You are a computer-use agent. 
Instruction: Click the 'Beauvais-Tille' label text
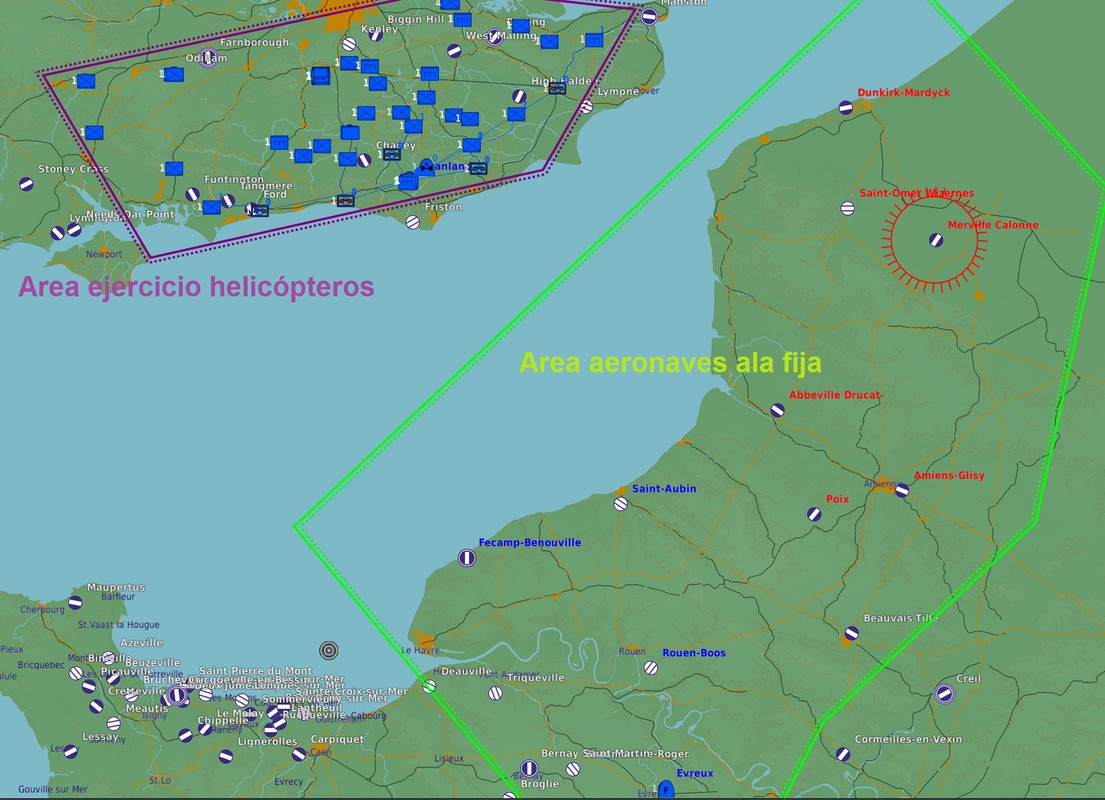tap(901, 618)
